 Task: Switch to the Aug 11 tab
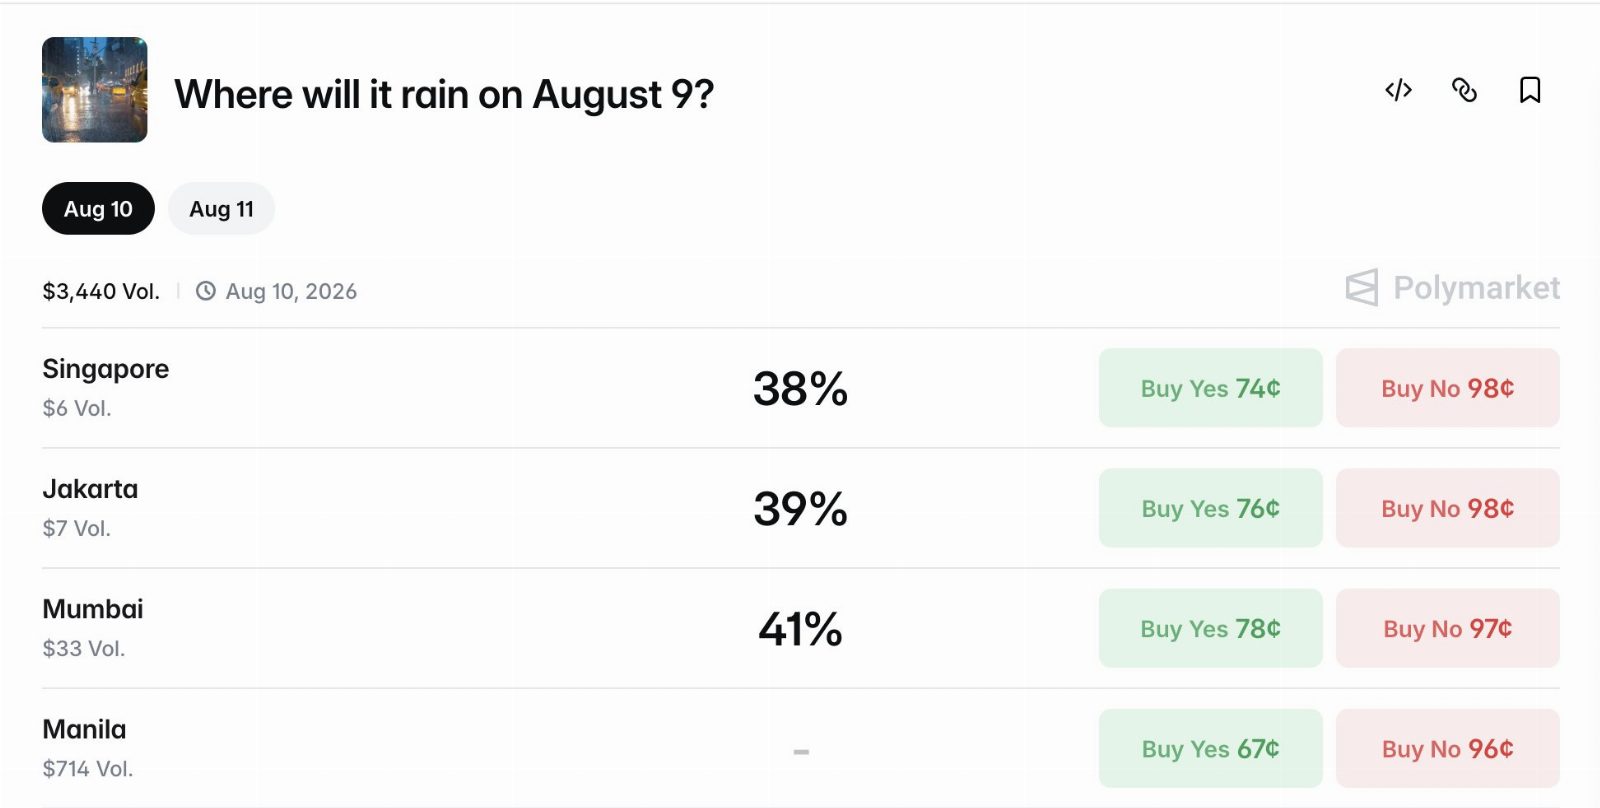[221, 209]
